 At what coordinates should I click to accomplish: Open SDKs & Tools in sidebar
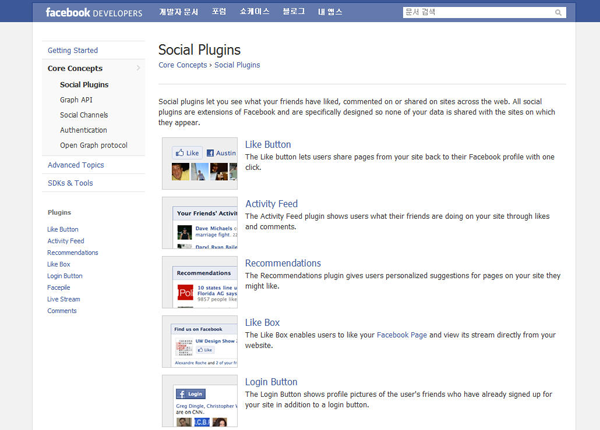[70, 183]
